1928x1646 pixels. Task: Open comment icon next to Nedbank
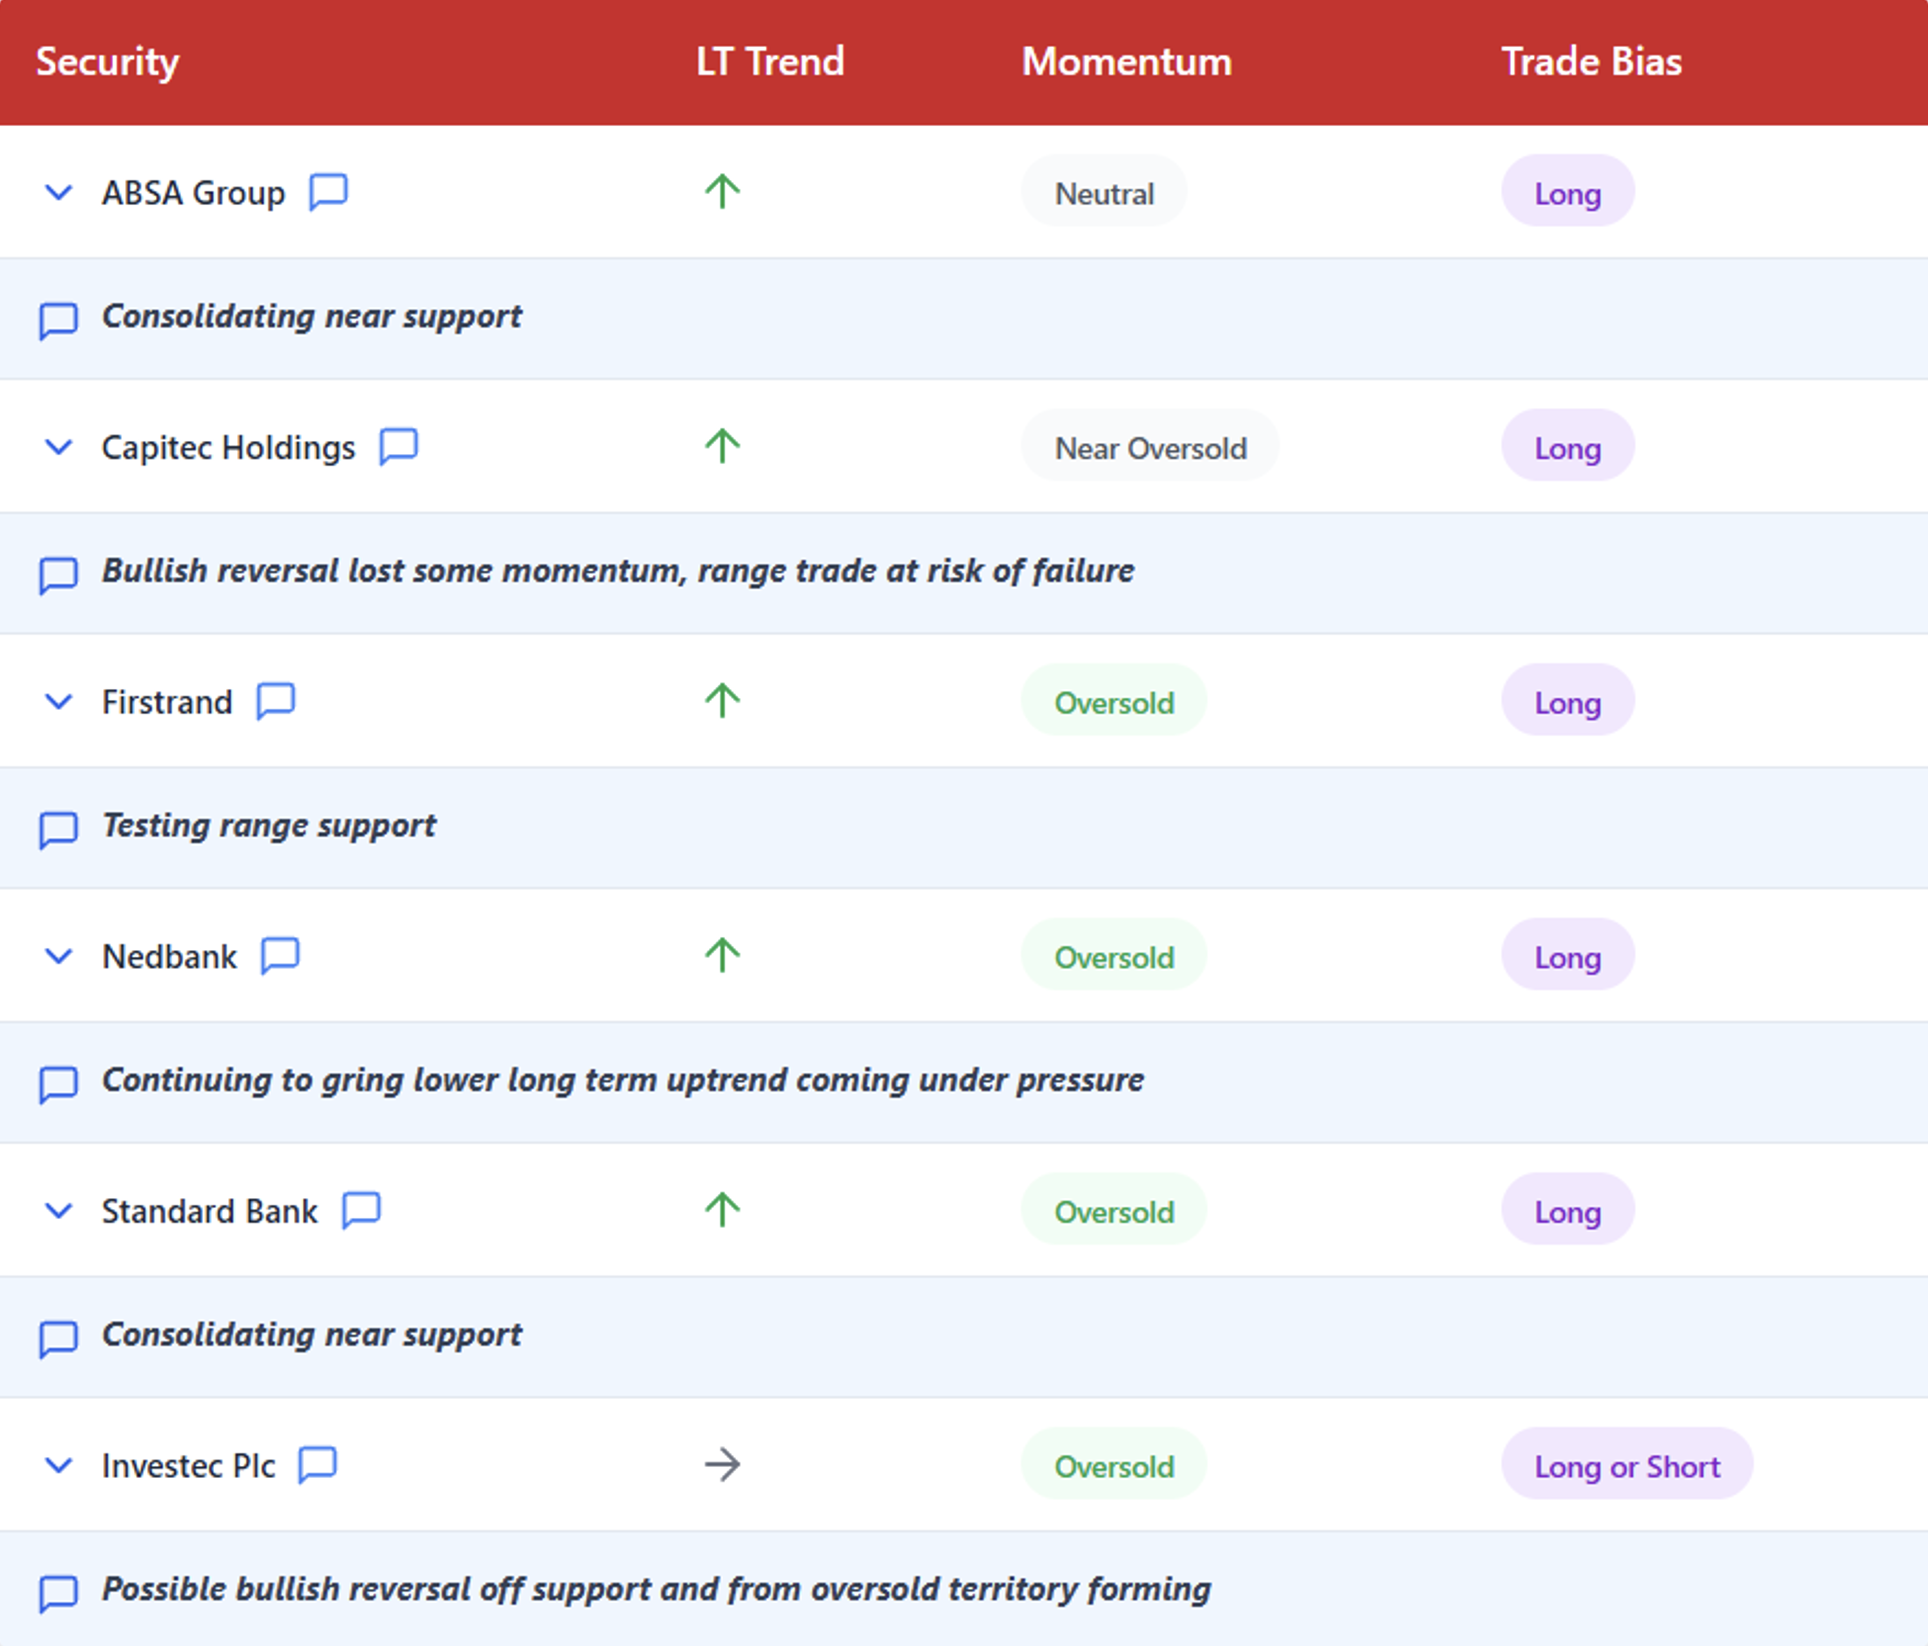[x=280, y=956]
